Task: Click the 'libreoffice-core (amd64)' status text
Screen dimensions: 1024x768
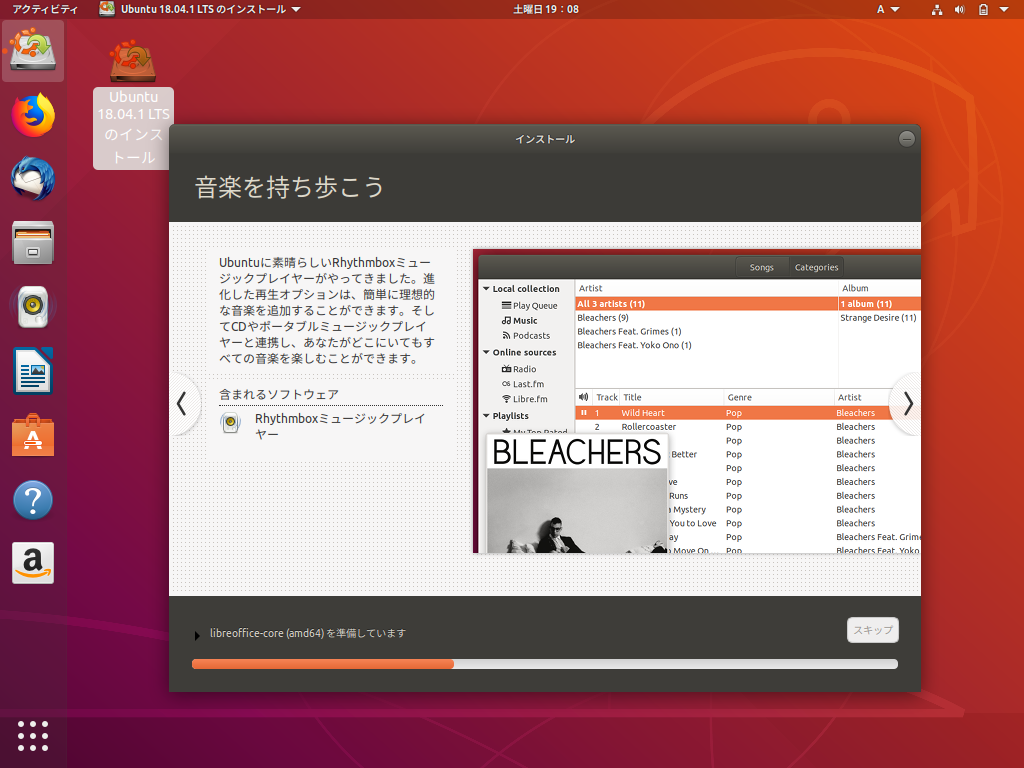Action: coord(308,633)
